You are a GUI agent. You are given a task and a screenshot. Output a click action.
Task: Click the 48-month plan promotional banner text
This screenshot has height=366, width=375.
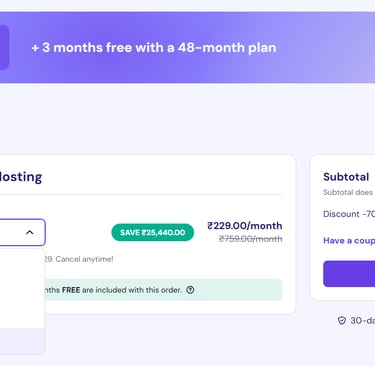(x=154, y=48)
